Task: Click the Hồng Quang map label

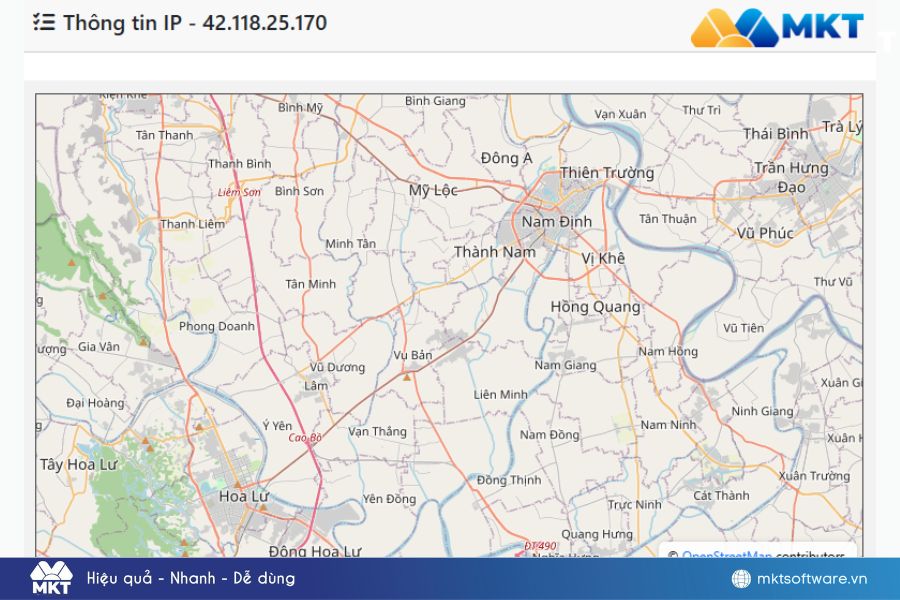Action: [x=595, y=307]
